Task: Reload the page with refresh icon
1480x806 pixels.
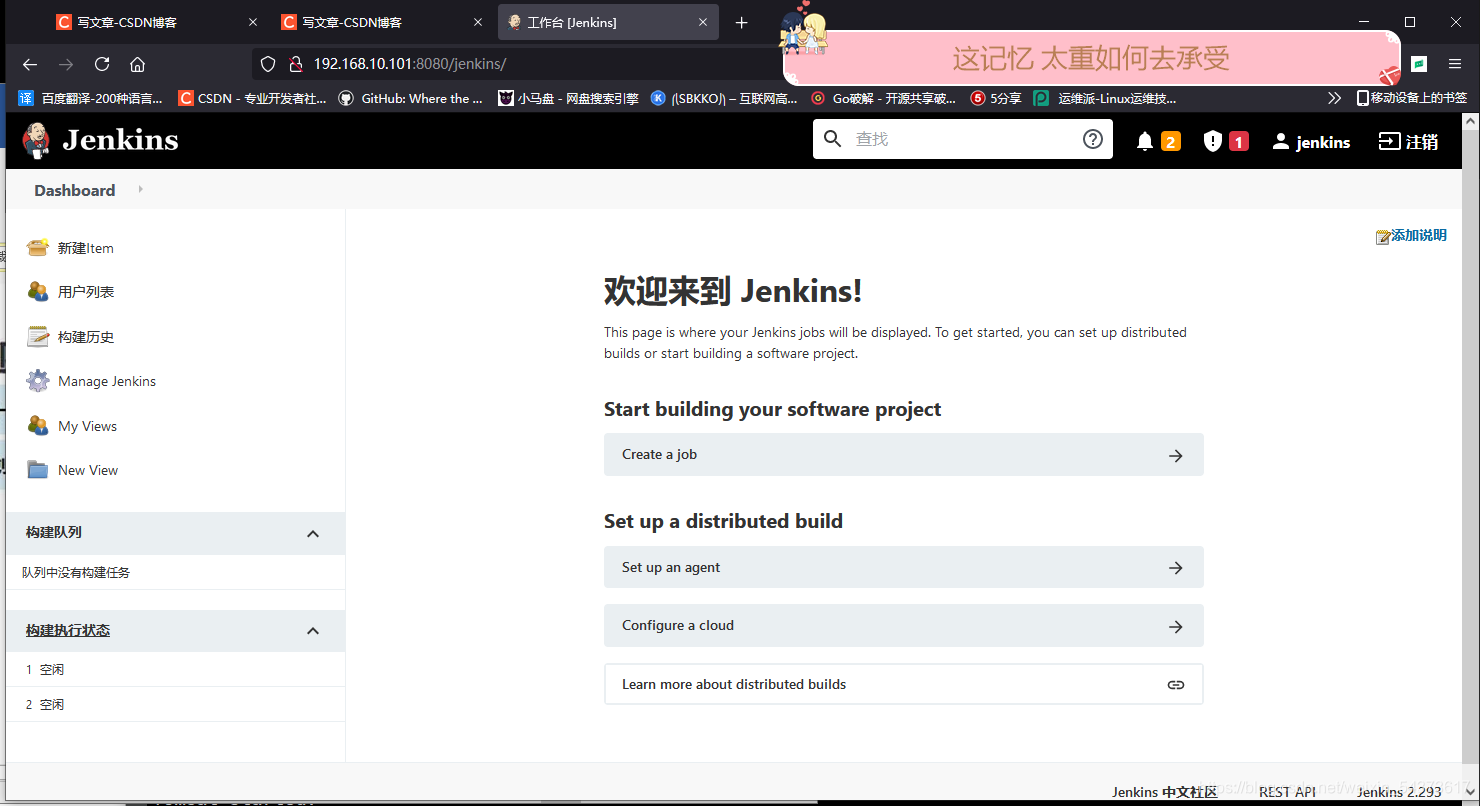Action: click(x=102, y=64)
